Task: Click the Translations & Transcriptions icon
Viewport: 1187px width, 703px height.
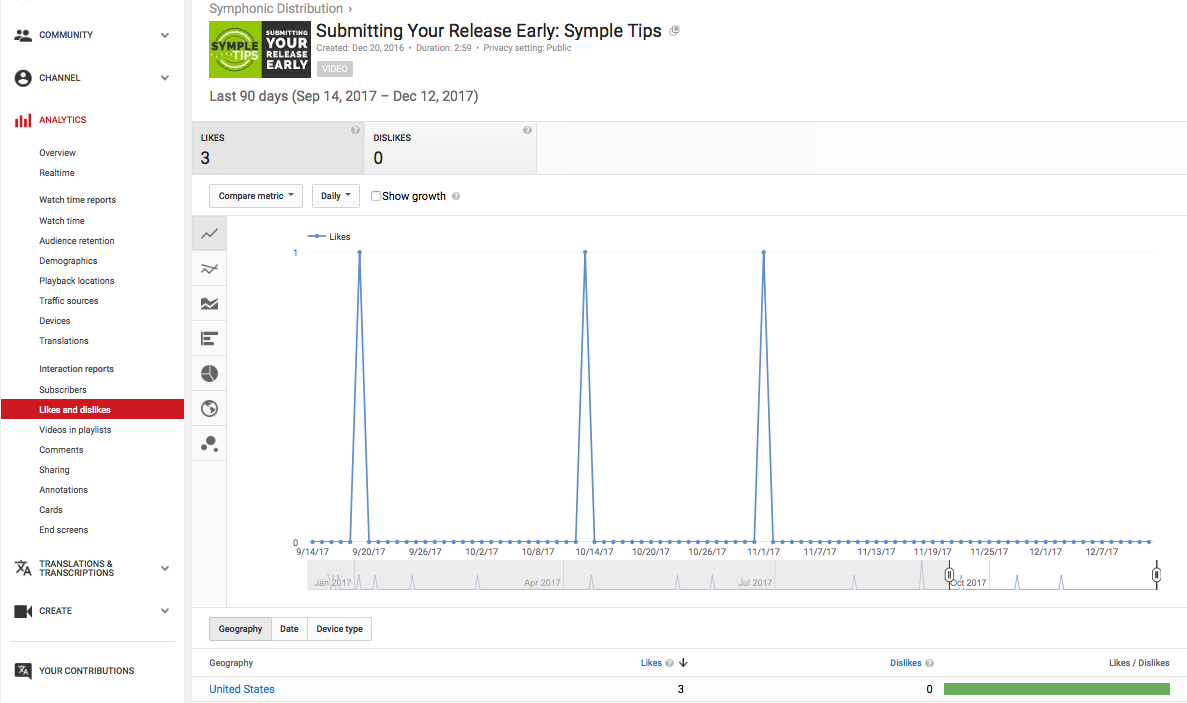Action: pos(23,568)
